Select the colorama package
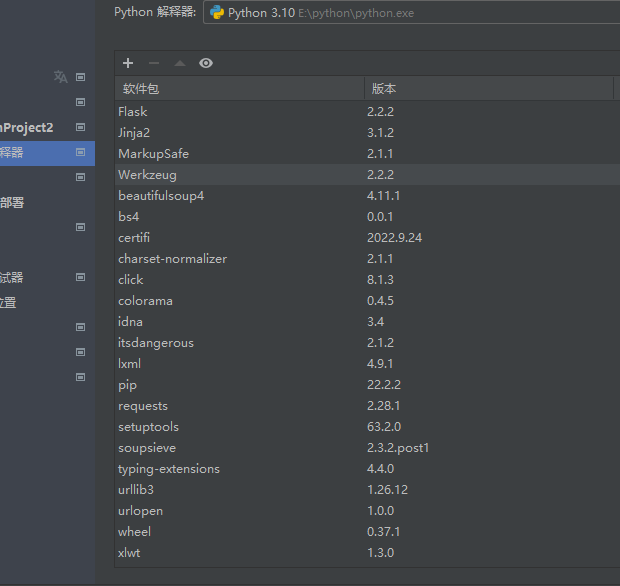Screen dimensions: 620x586 tap(367, 301)
